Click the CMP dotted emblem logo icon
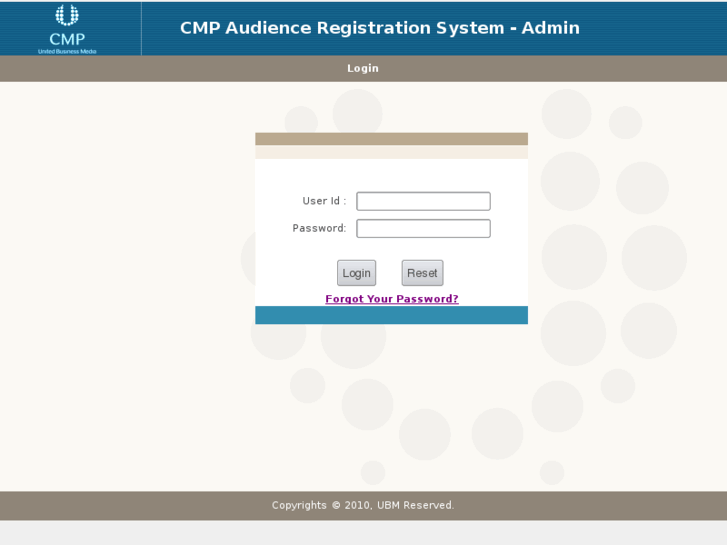The image size is (727, 545). pyautogui.click(x=67, y=15)
